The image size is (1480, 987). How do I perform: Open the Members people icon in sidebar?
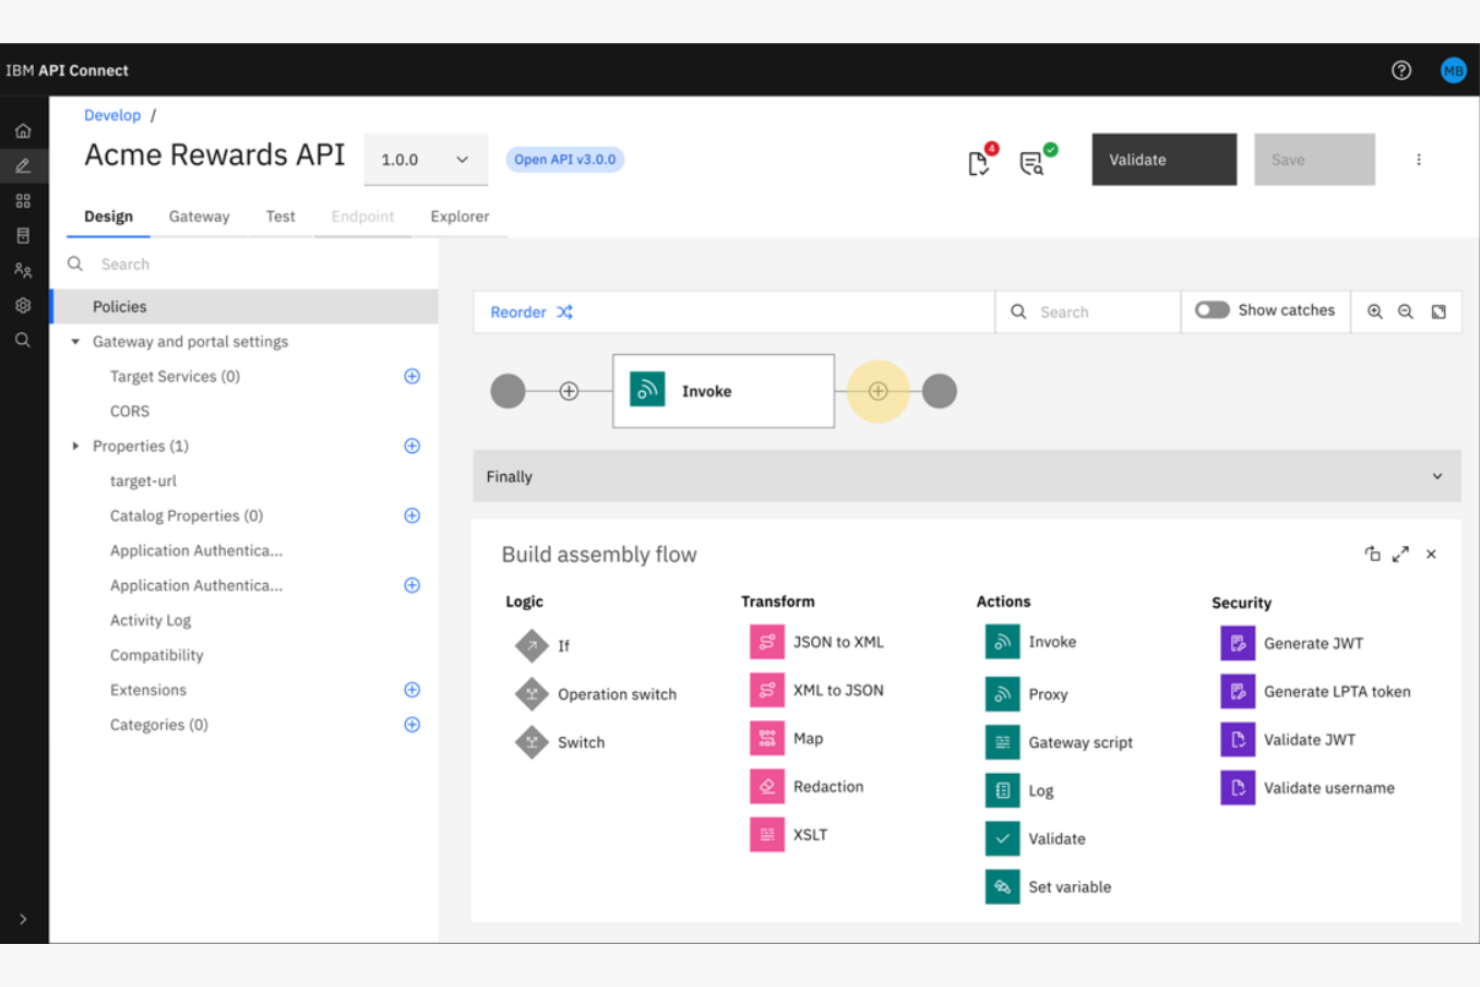coord(23,271)
